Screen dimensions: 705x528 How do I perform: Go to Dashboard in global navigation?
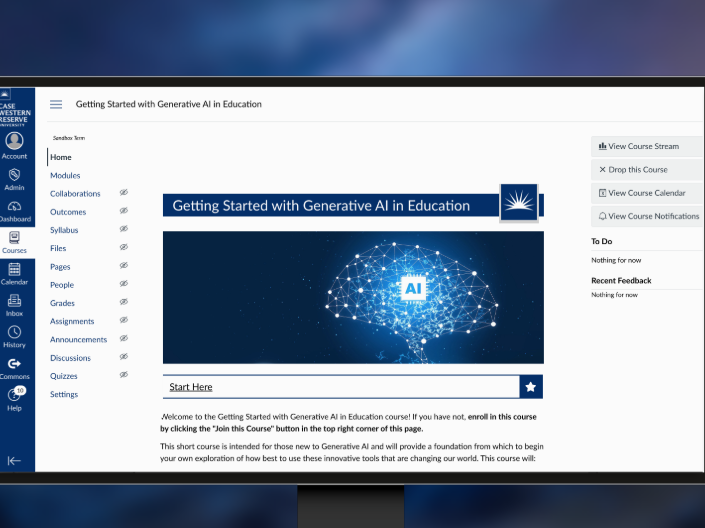15,211
